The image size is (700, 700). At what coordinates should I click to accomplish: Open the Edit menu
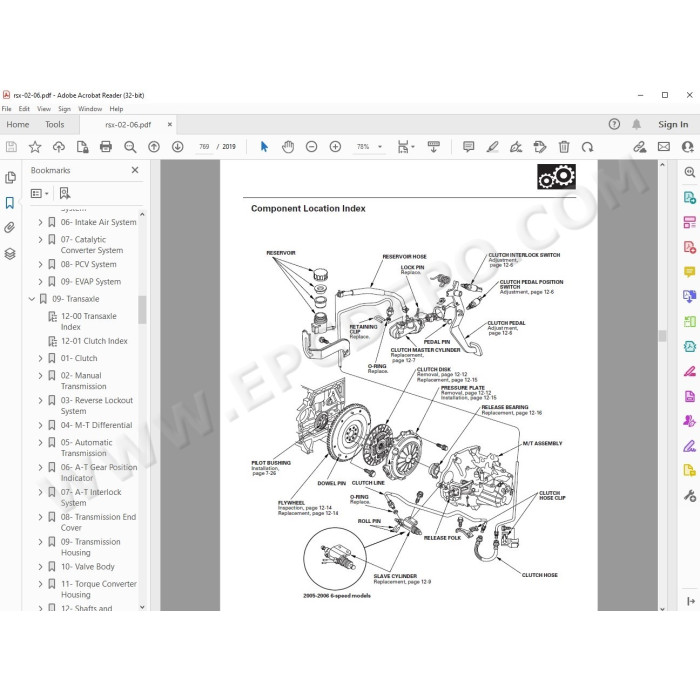point(24,108)
